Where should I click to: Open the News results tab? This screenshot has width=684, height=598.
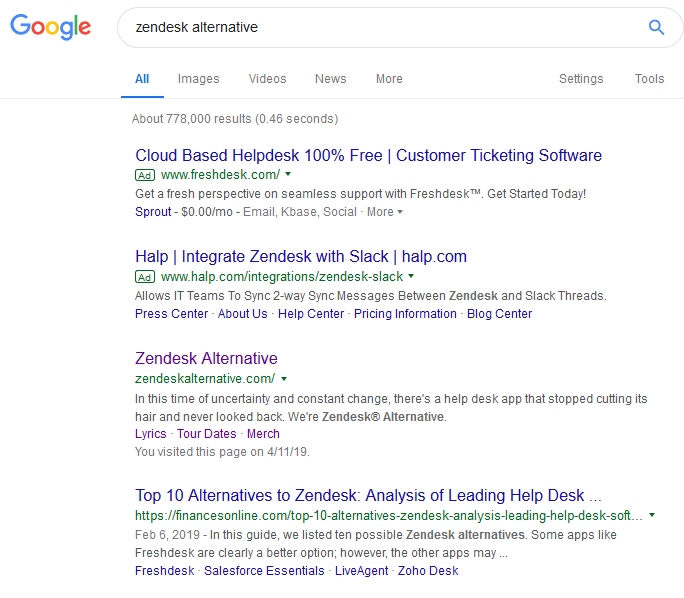330,79
